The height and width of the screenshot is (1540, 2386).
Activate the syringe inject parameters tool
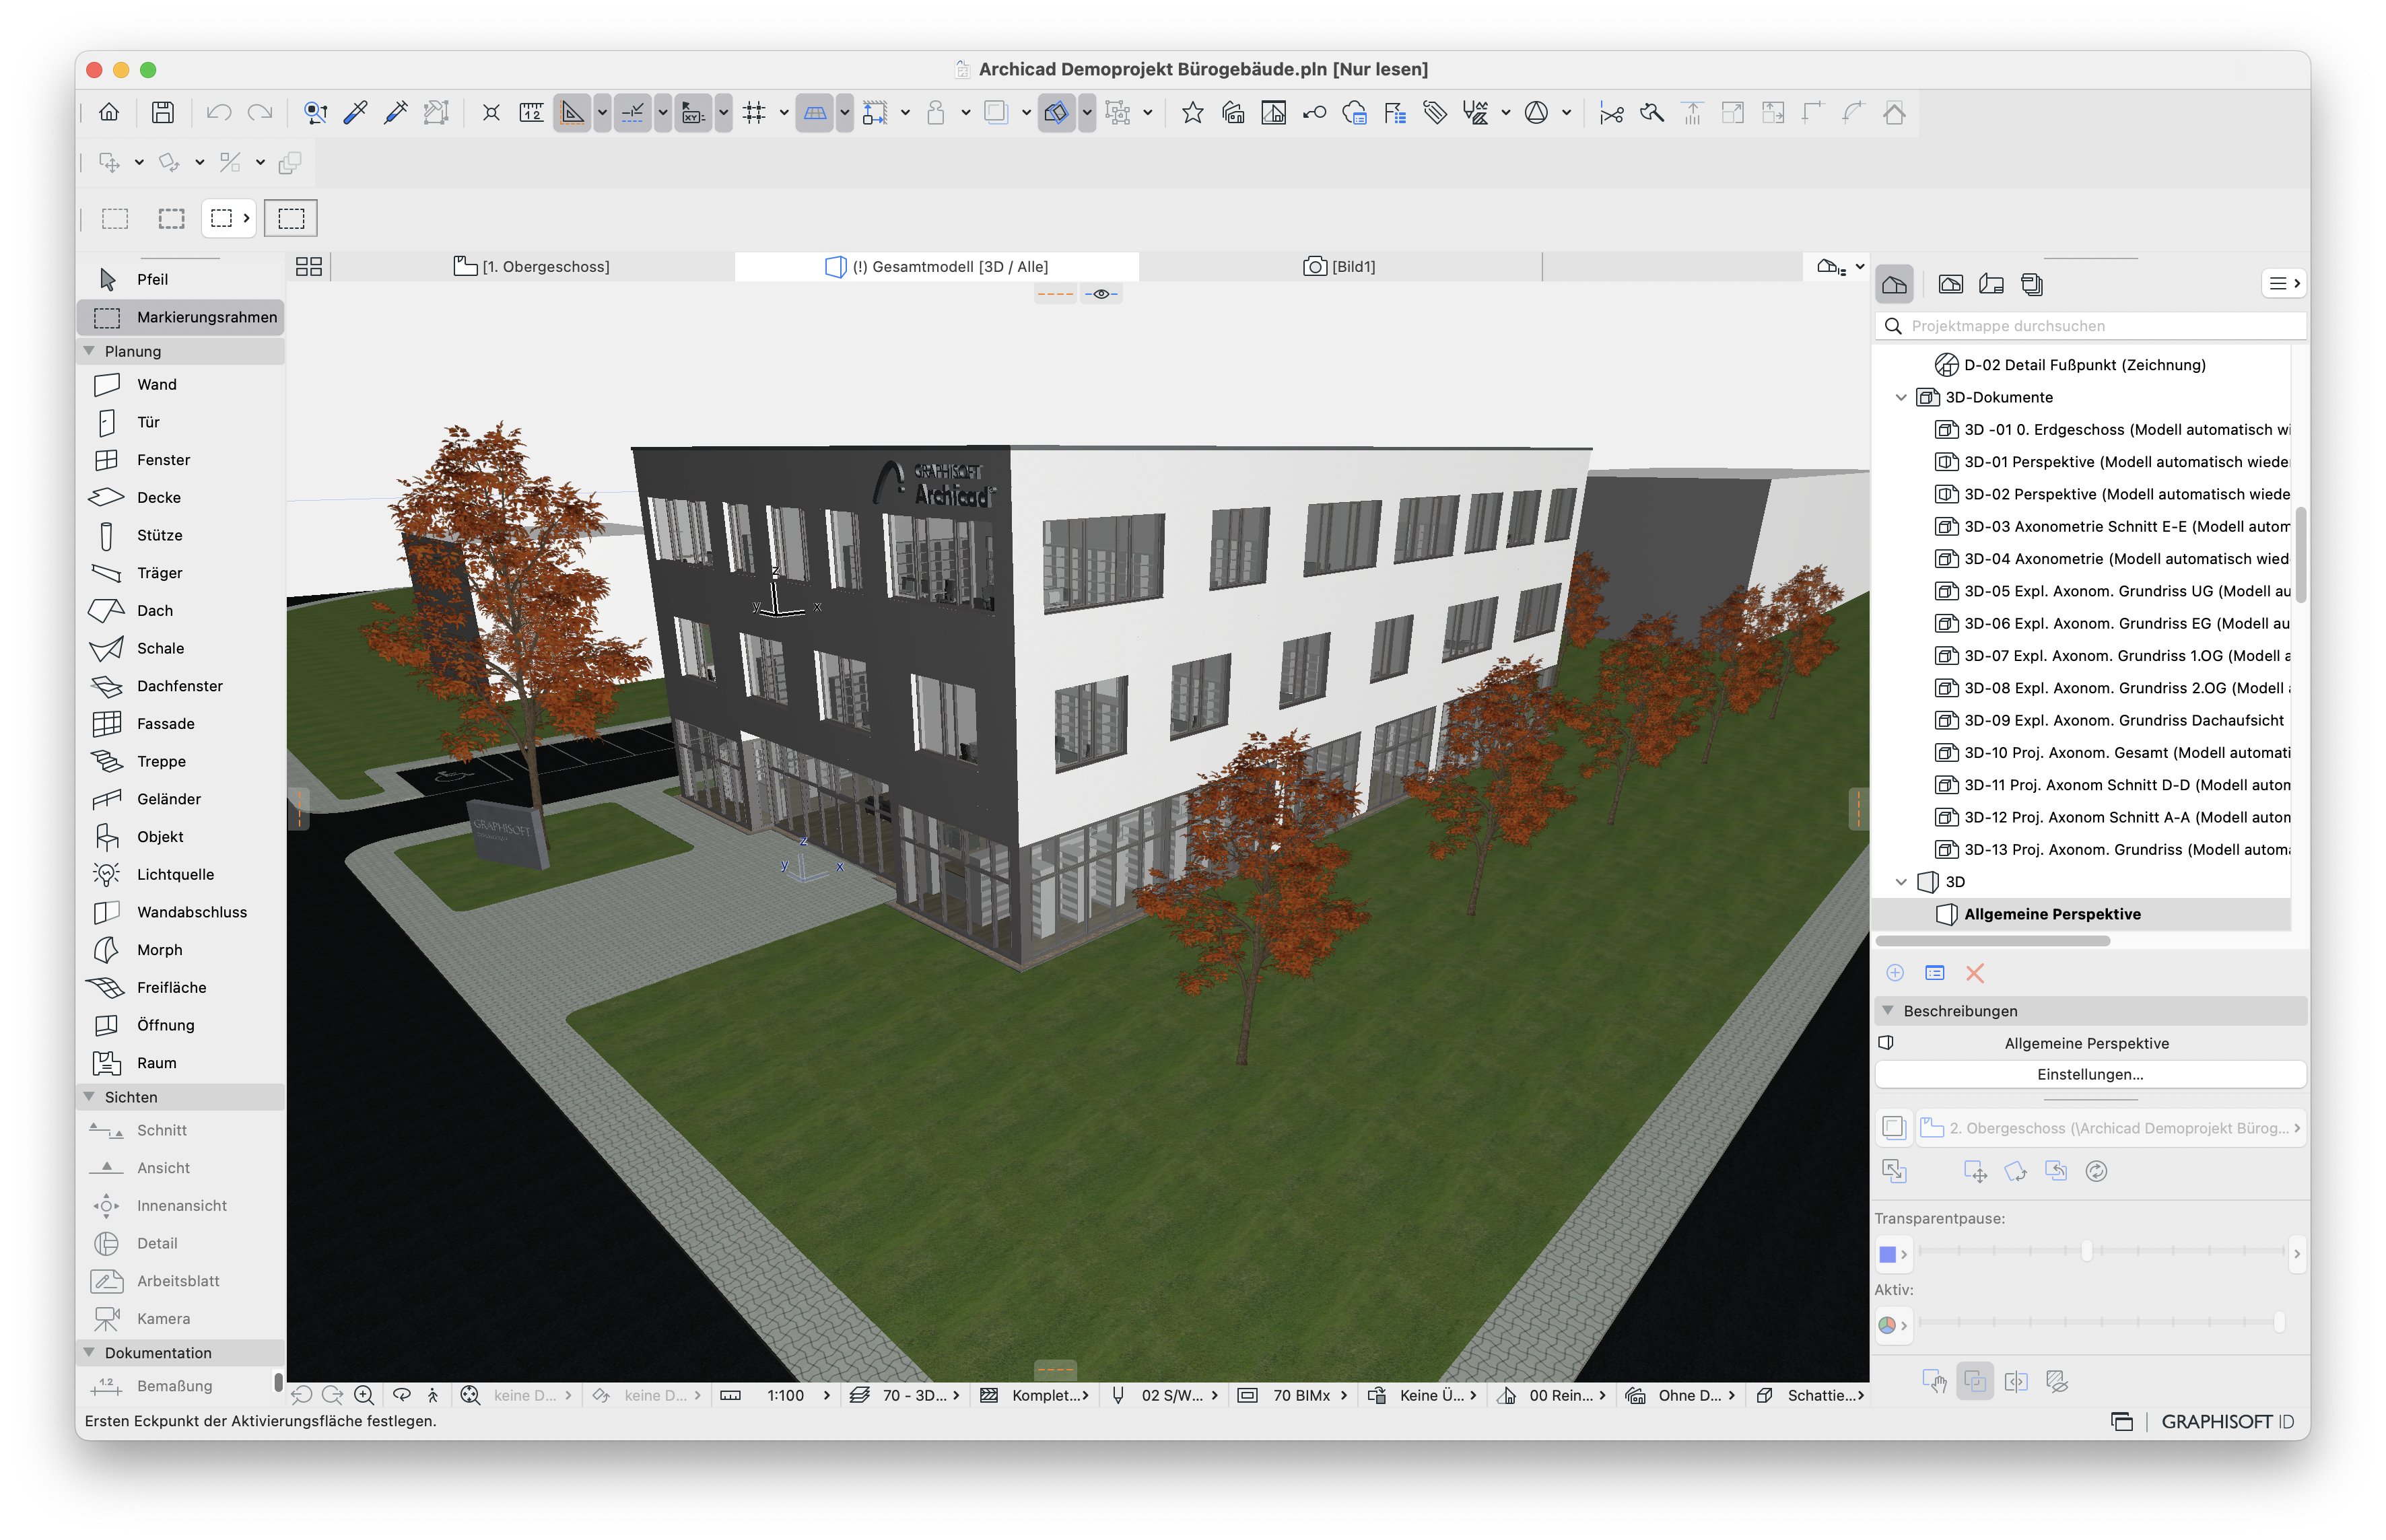tap(396, 113)
